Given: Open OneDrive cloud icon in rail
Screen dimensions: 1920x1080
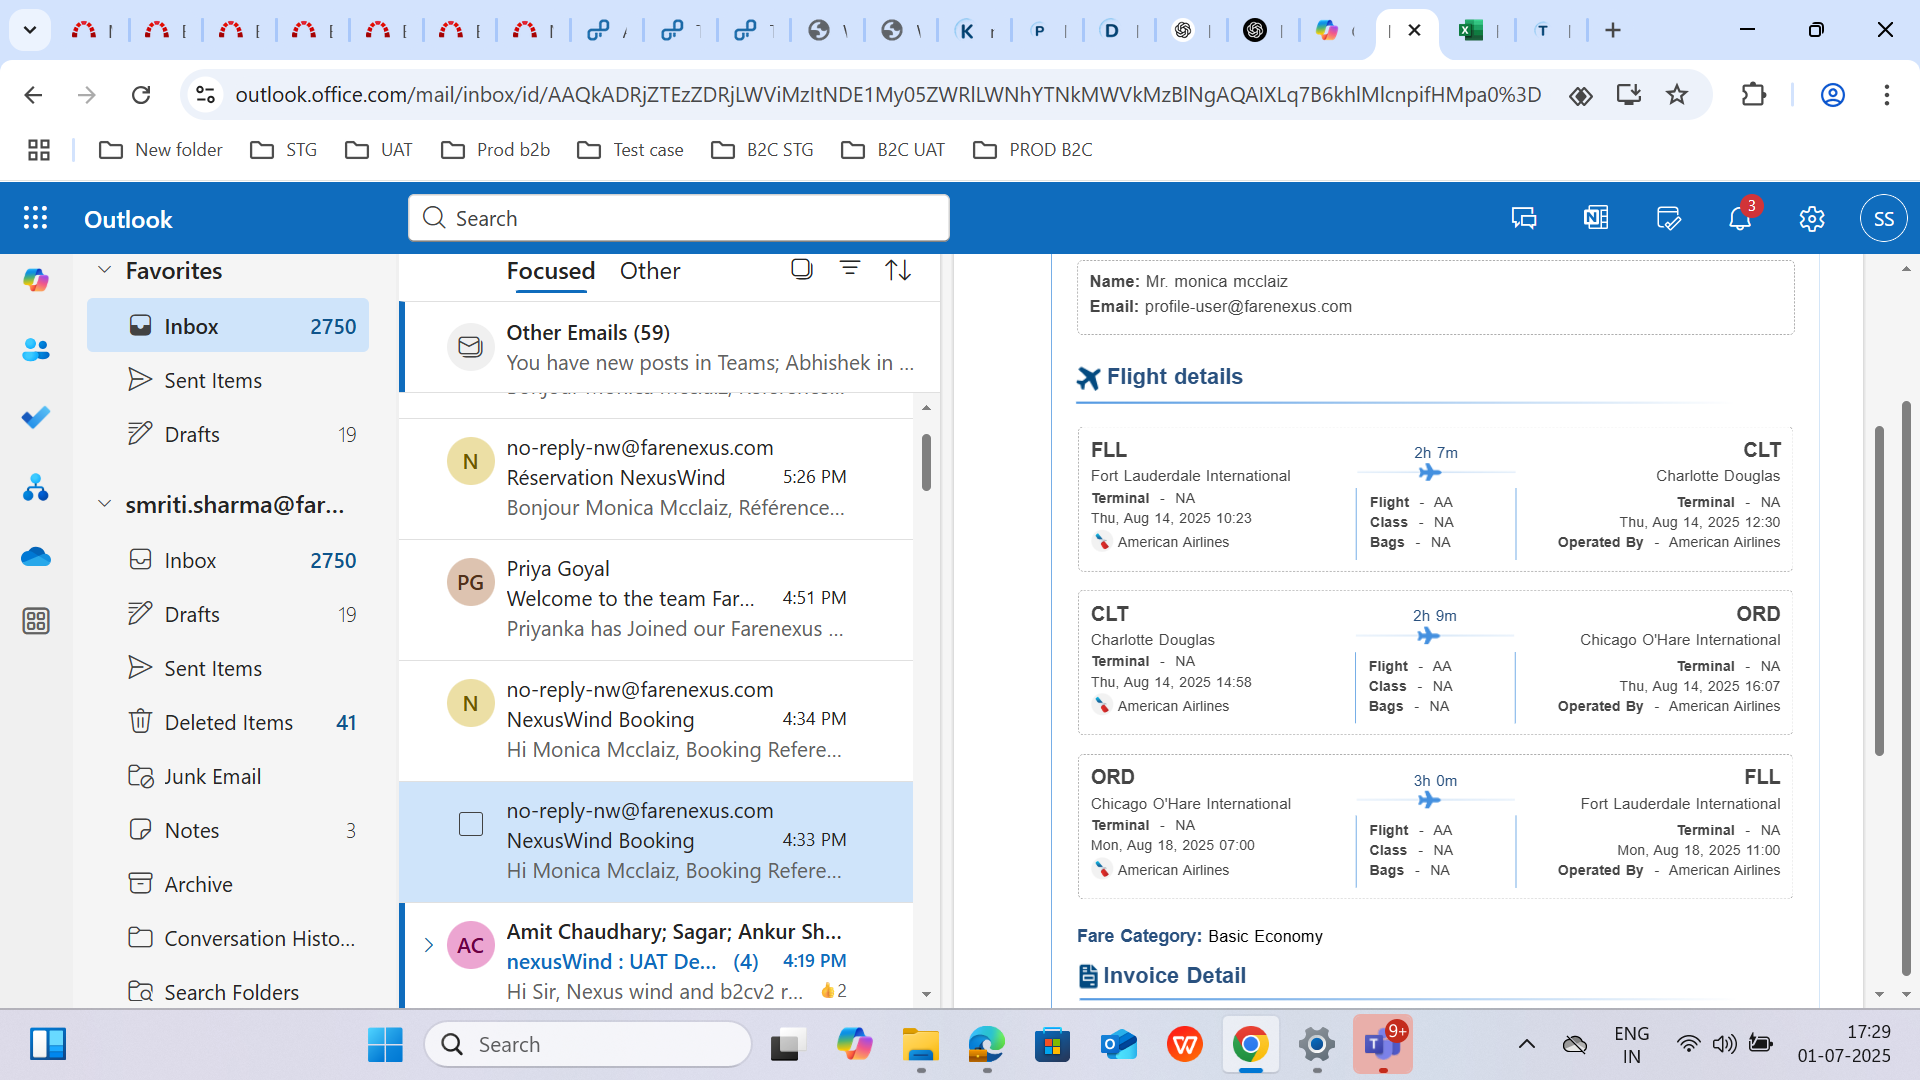Looking at the screenshot, I should (x=36, y=556).
